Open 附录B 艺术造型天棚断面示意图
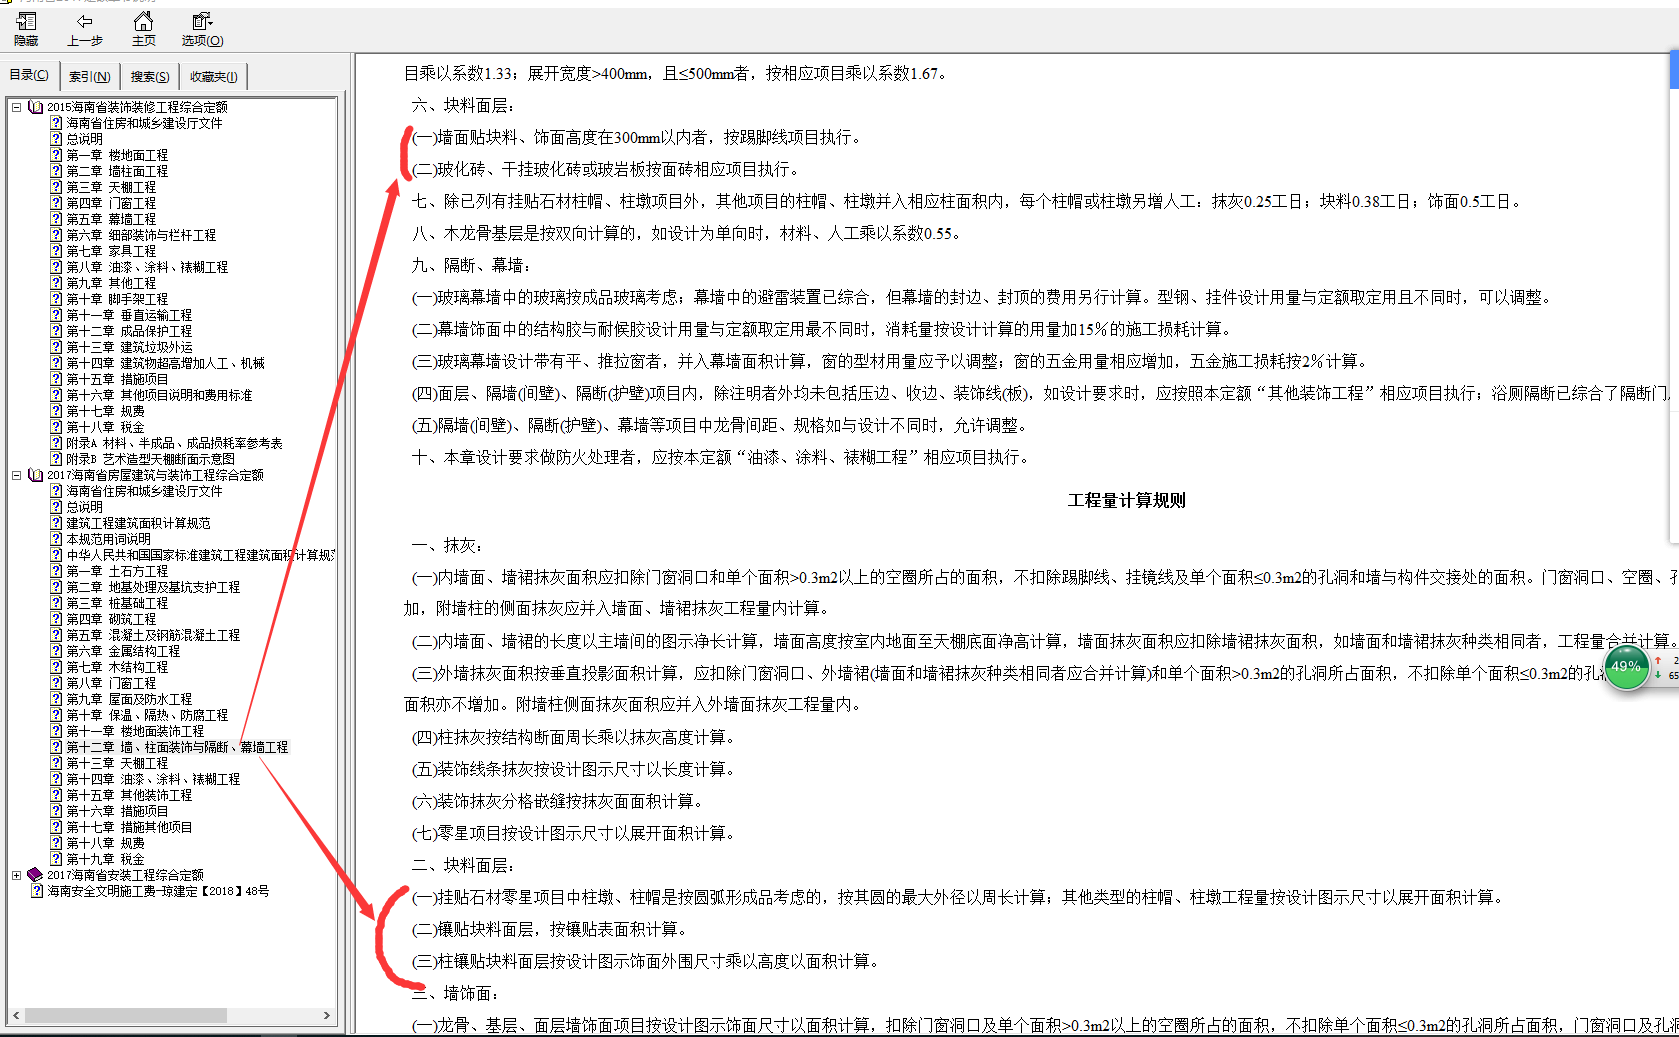The width and height of the screenshot is (1679, 1037). (x=150, y=459)
